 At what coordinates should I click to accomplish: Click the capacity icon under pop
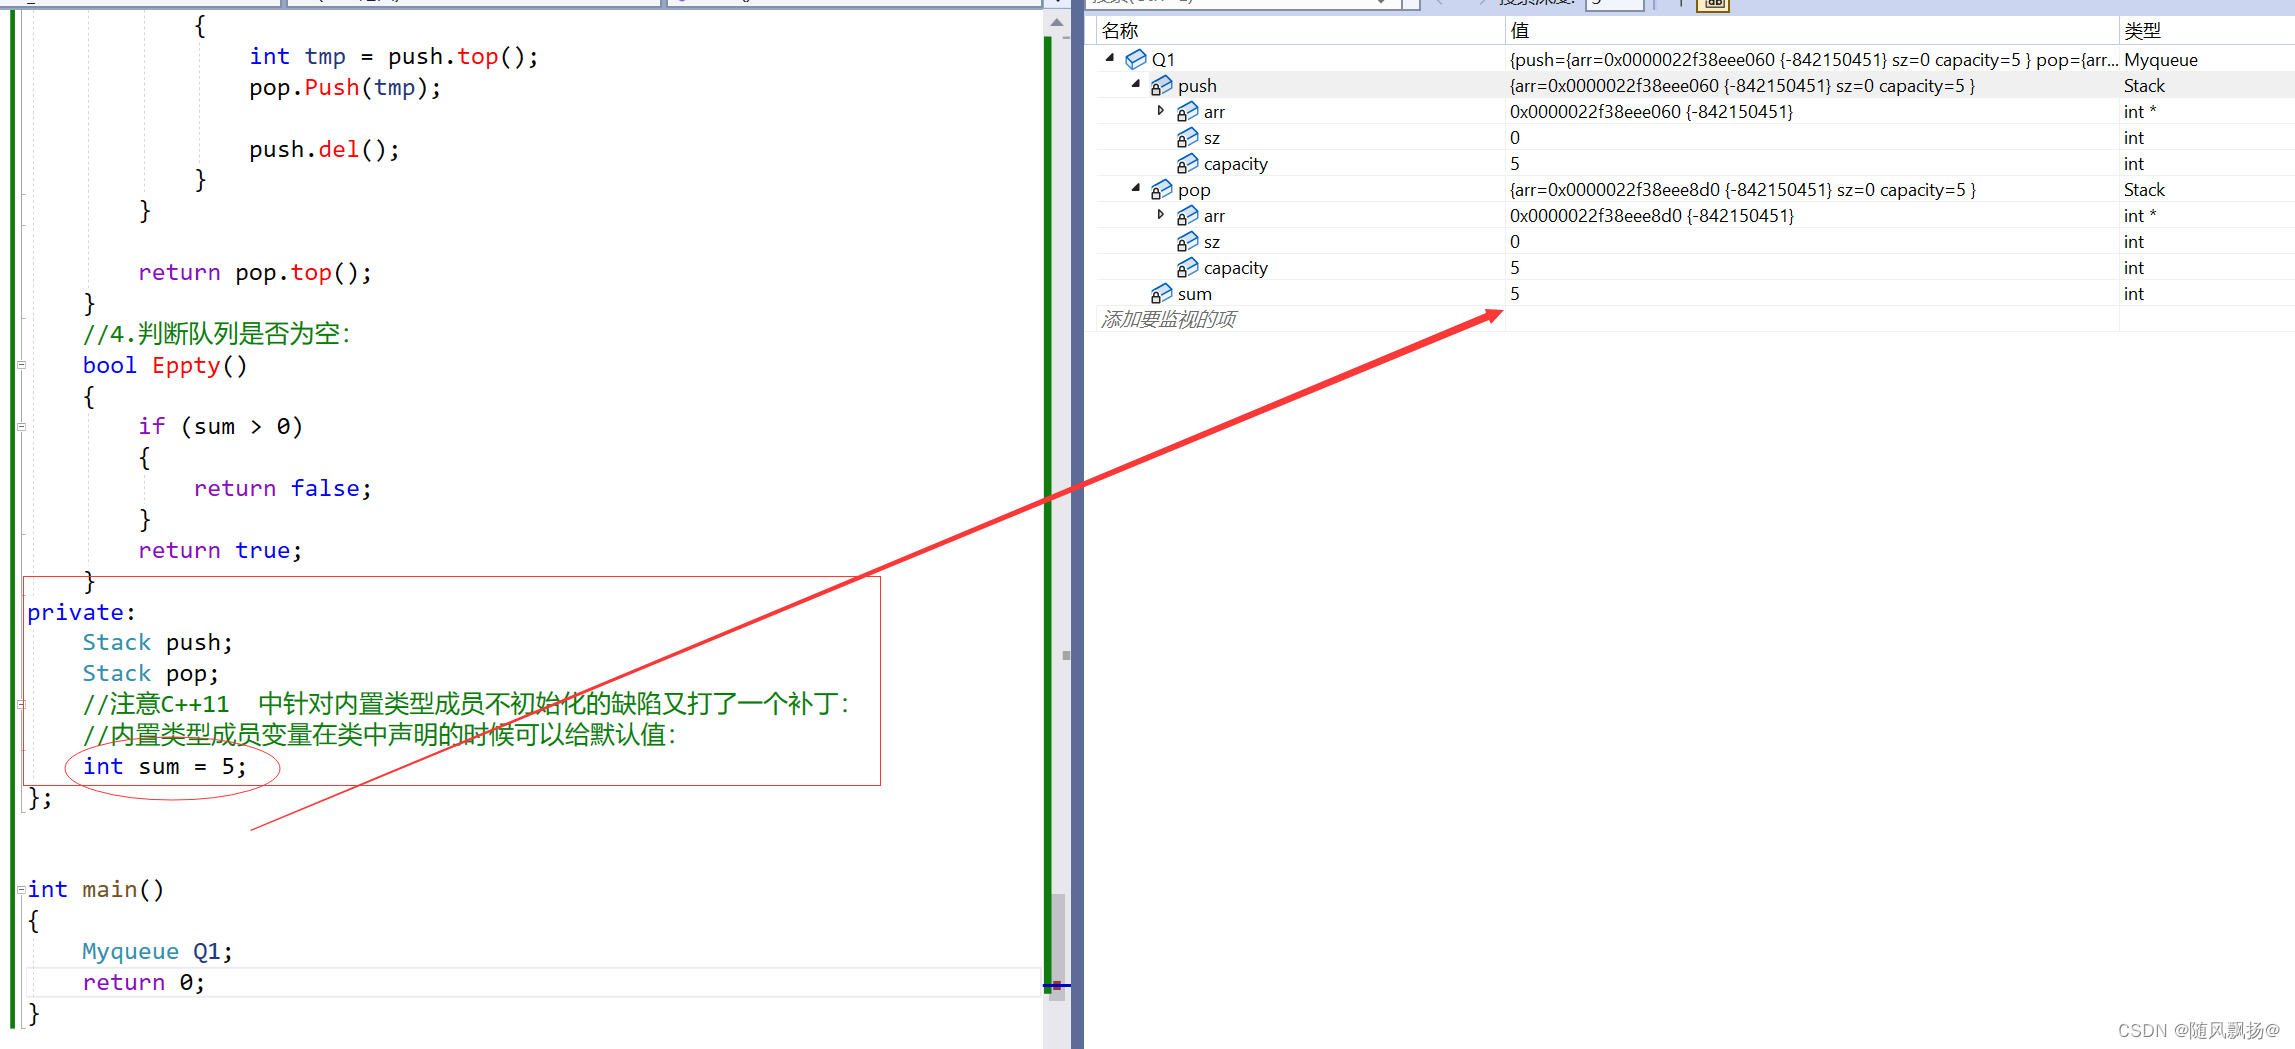coord(1187,268)
